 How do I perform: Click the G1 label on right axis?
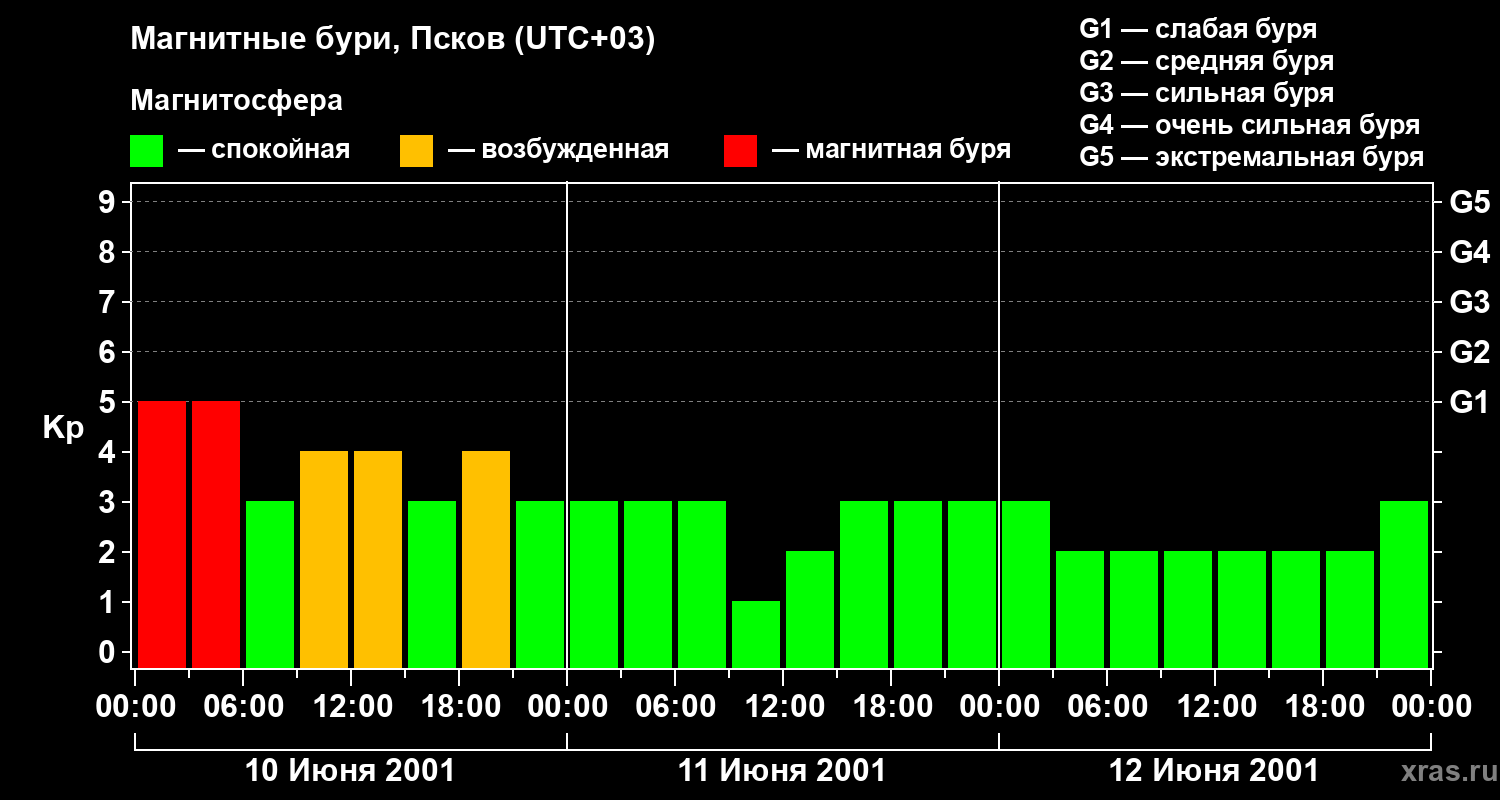[1470, 402]
